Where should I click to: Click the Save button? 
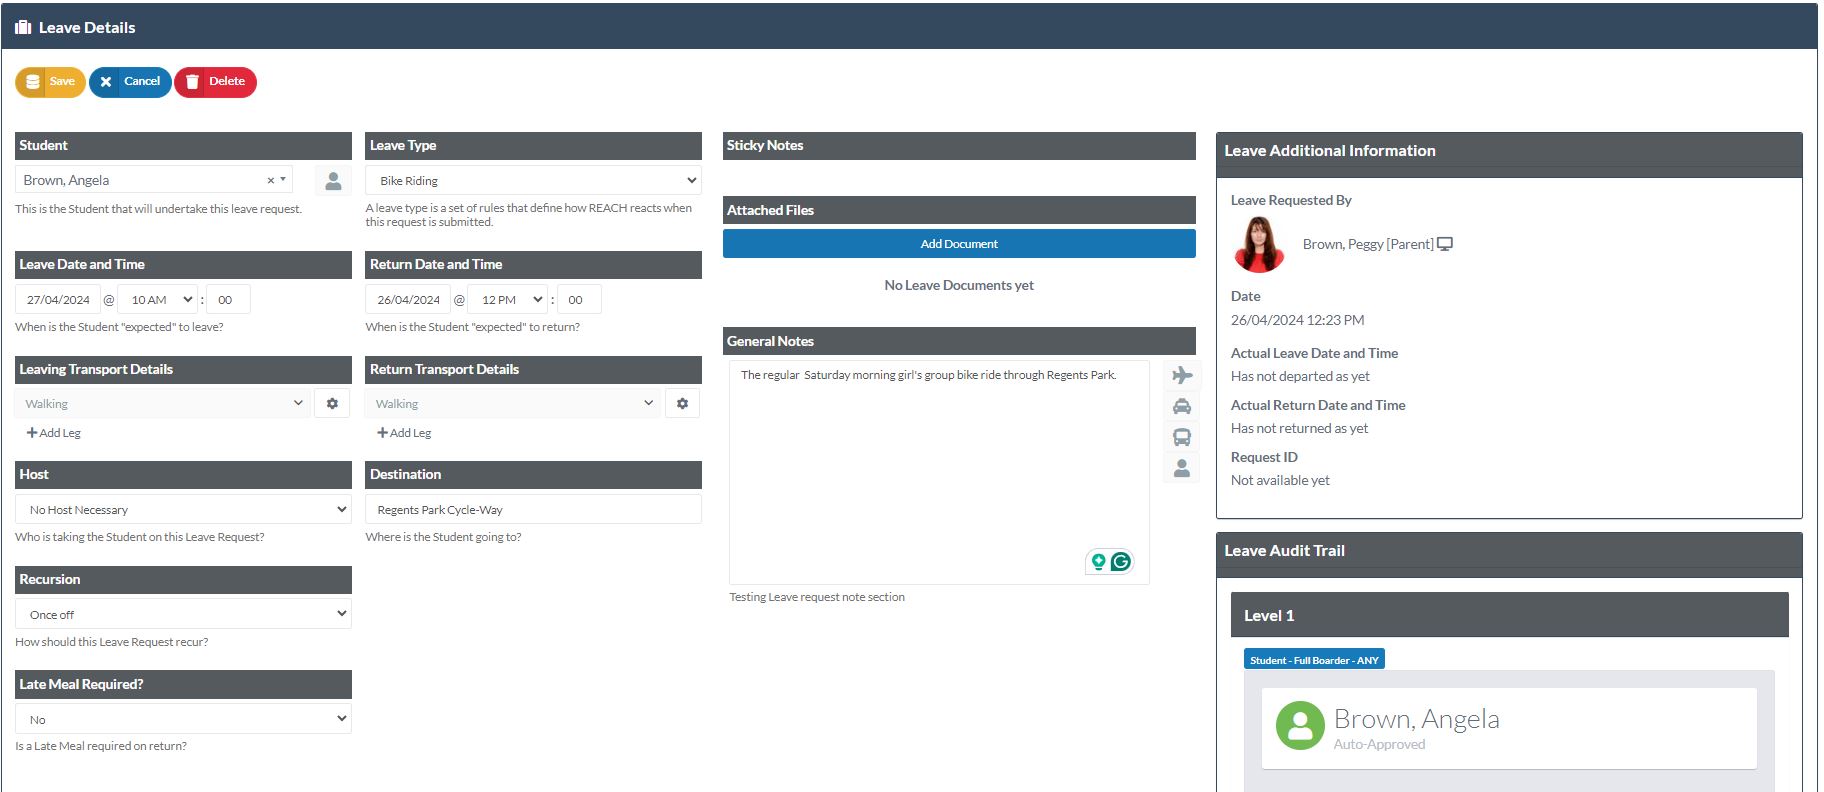(50, 82)
